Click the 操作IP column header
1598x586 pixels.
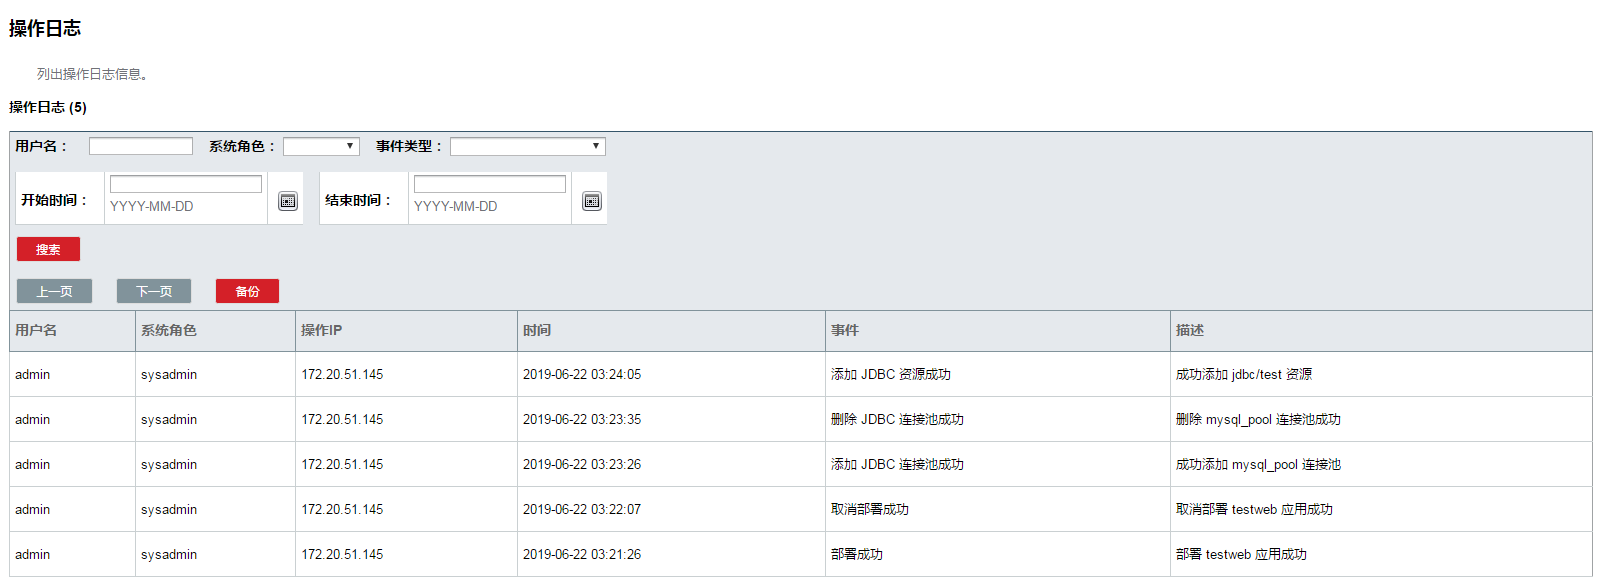(321, 330)
